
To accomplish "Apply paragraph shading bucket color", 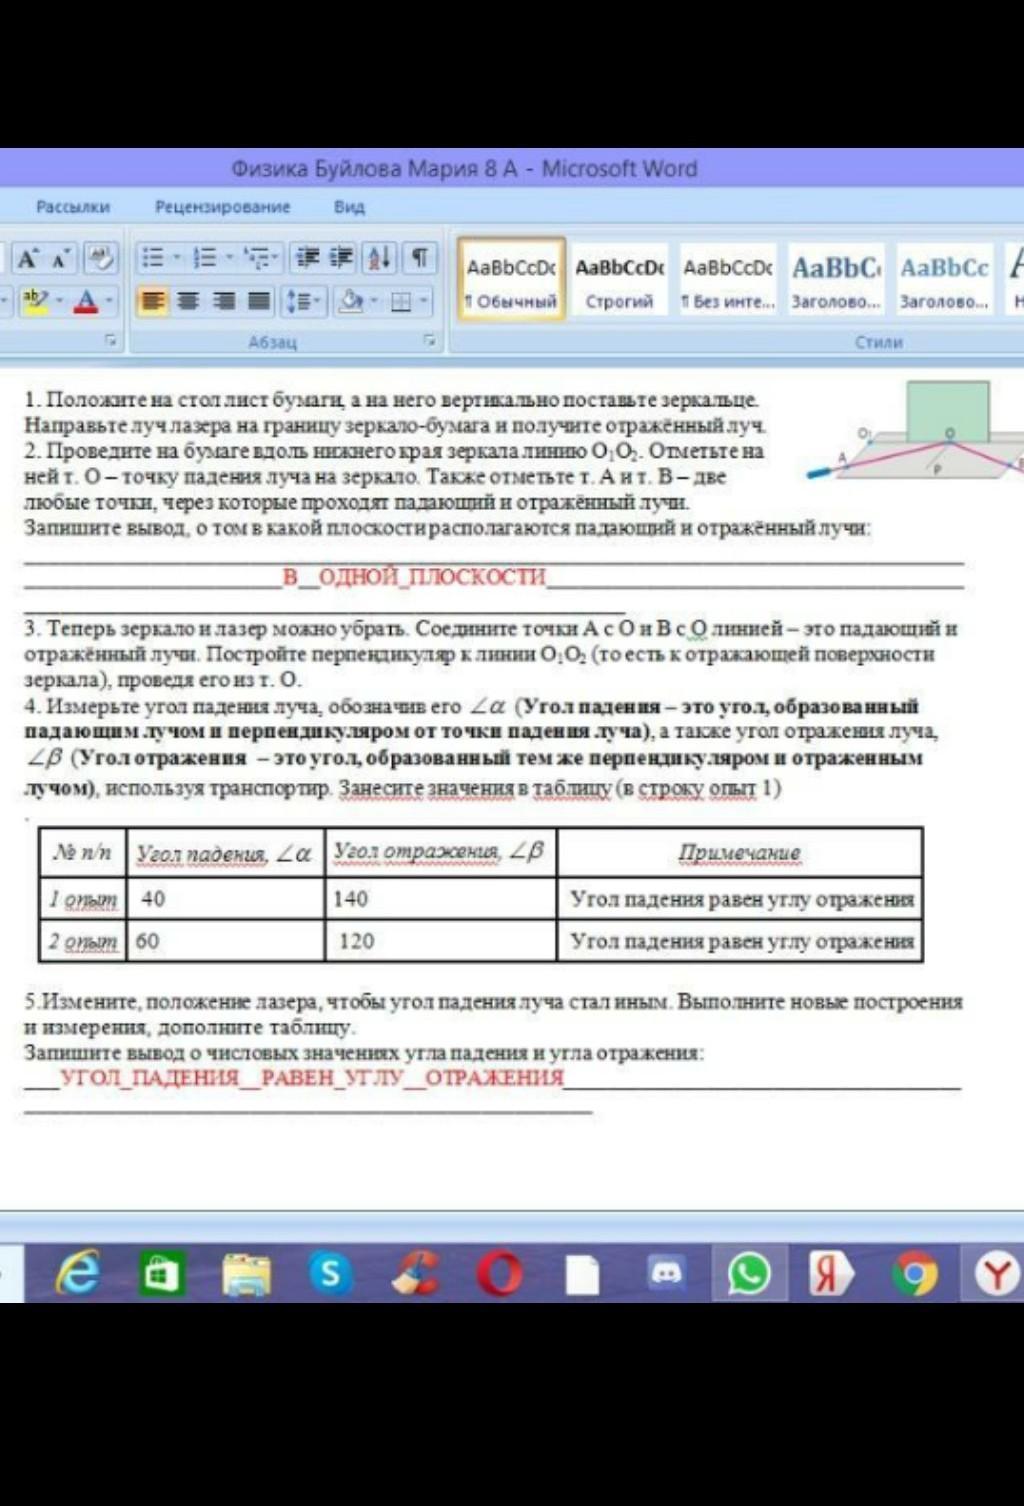I will point(350,300).
